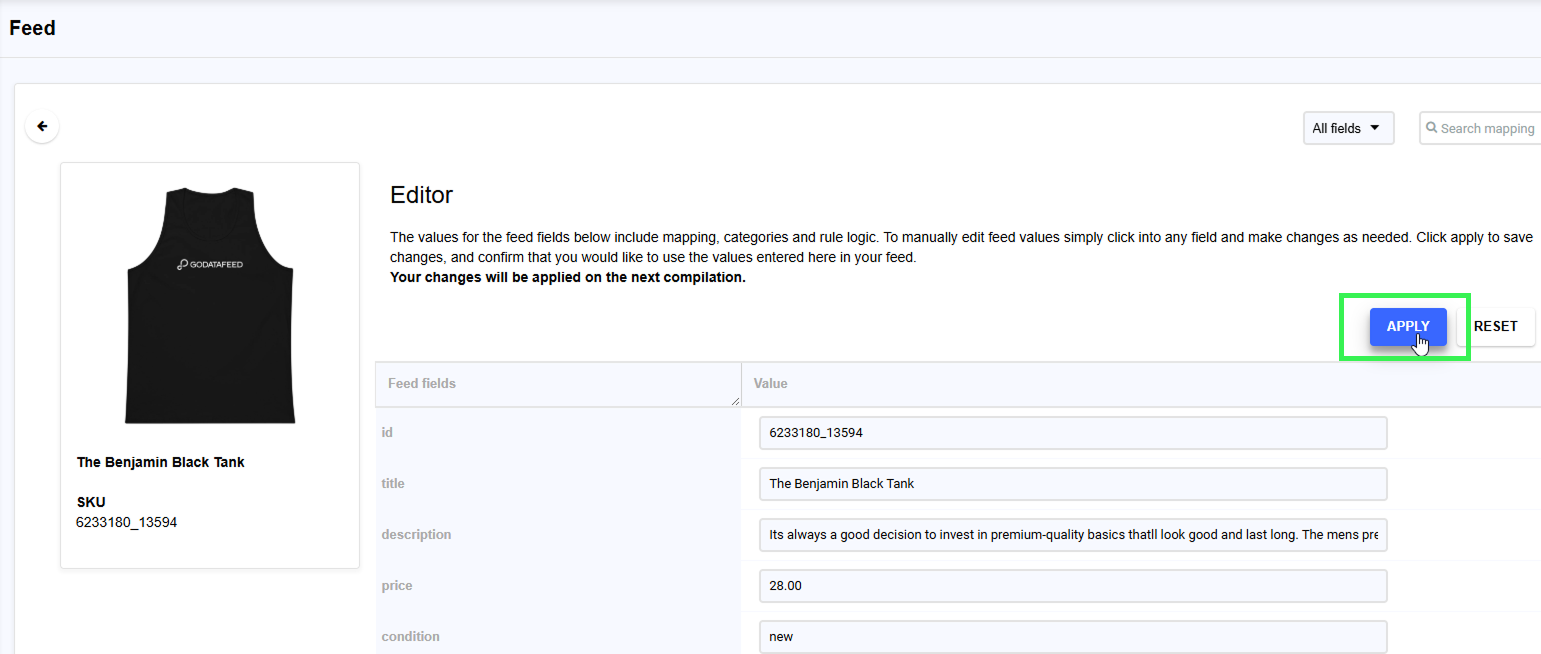The height and width of the screenshot is (654, 1541).
Task: Click the SKU number 6233180_13594 in product card
Action: point(126,522)
